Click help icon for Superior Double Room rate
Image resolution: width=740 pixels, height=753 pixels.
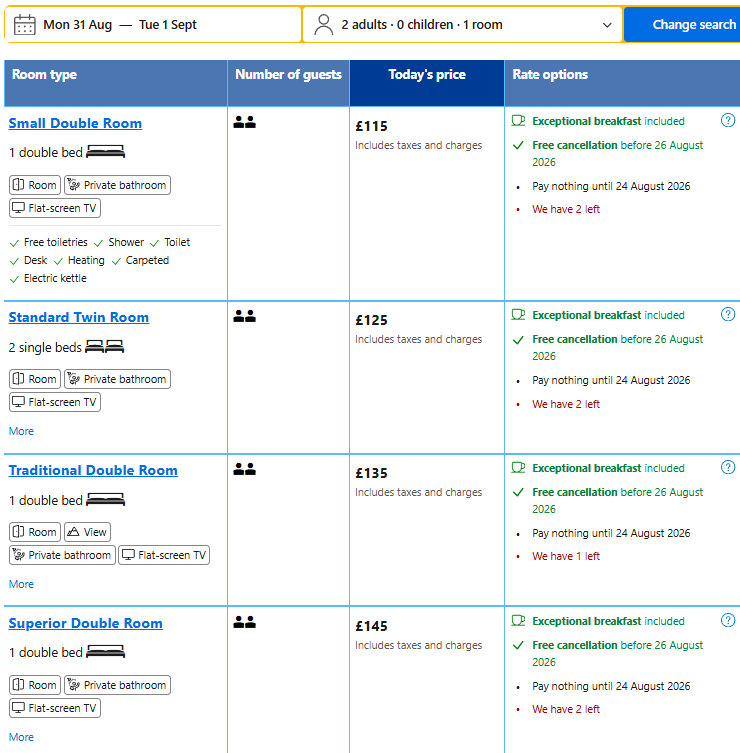[728, 620]
